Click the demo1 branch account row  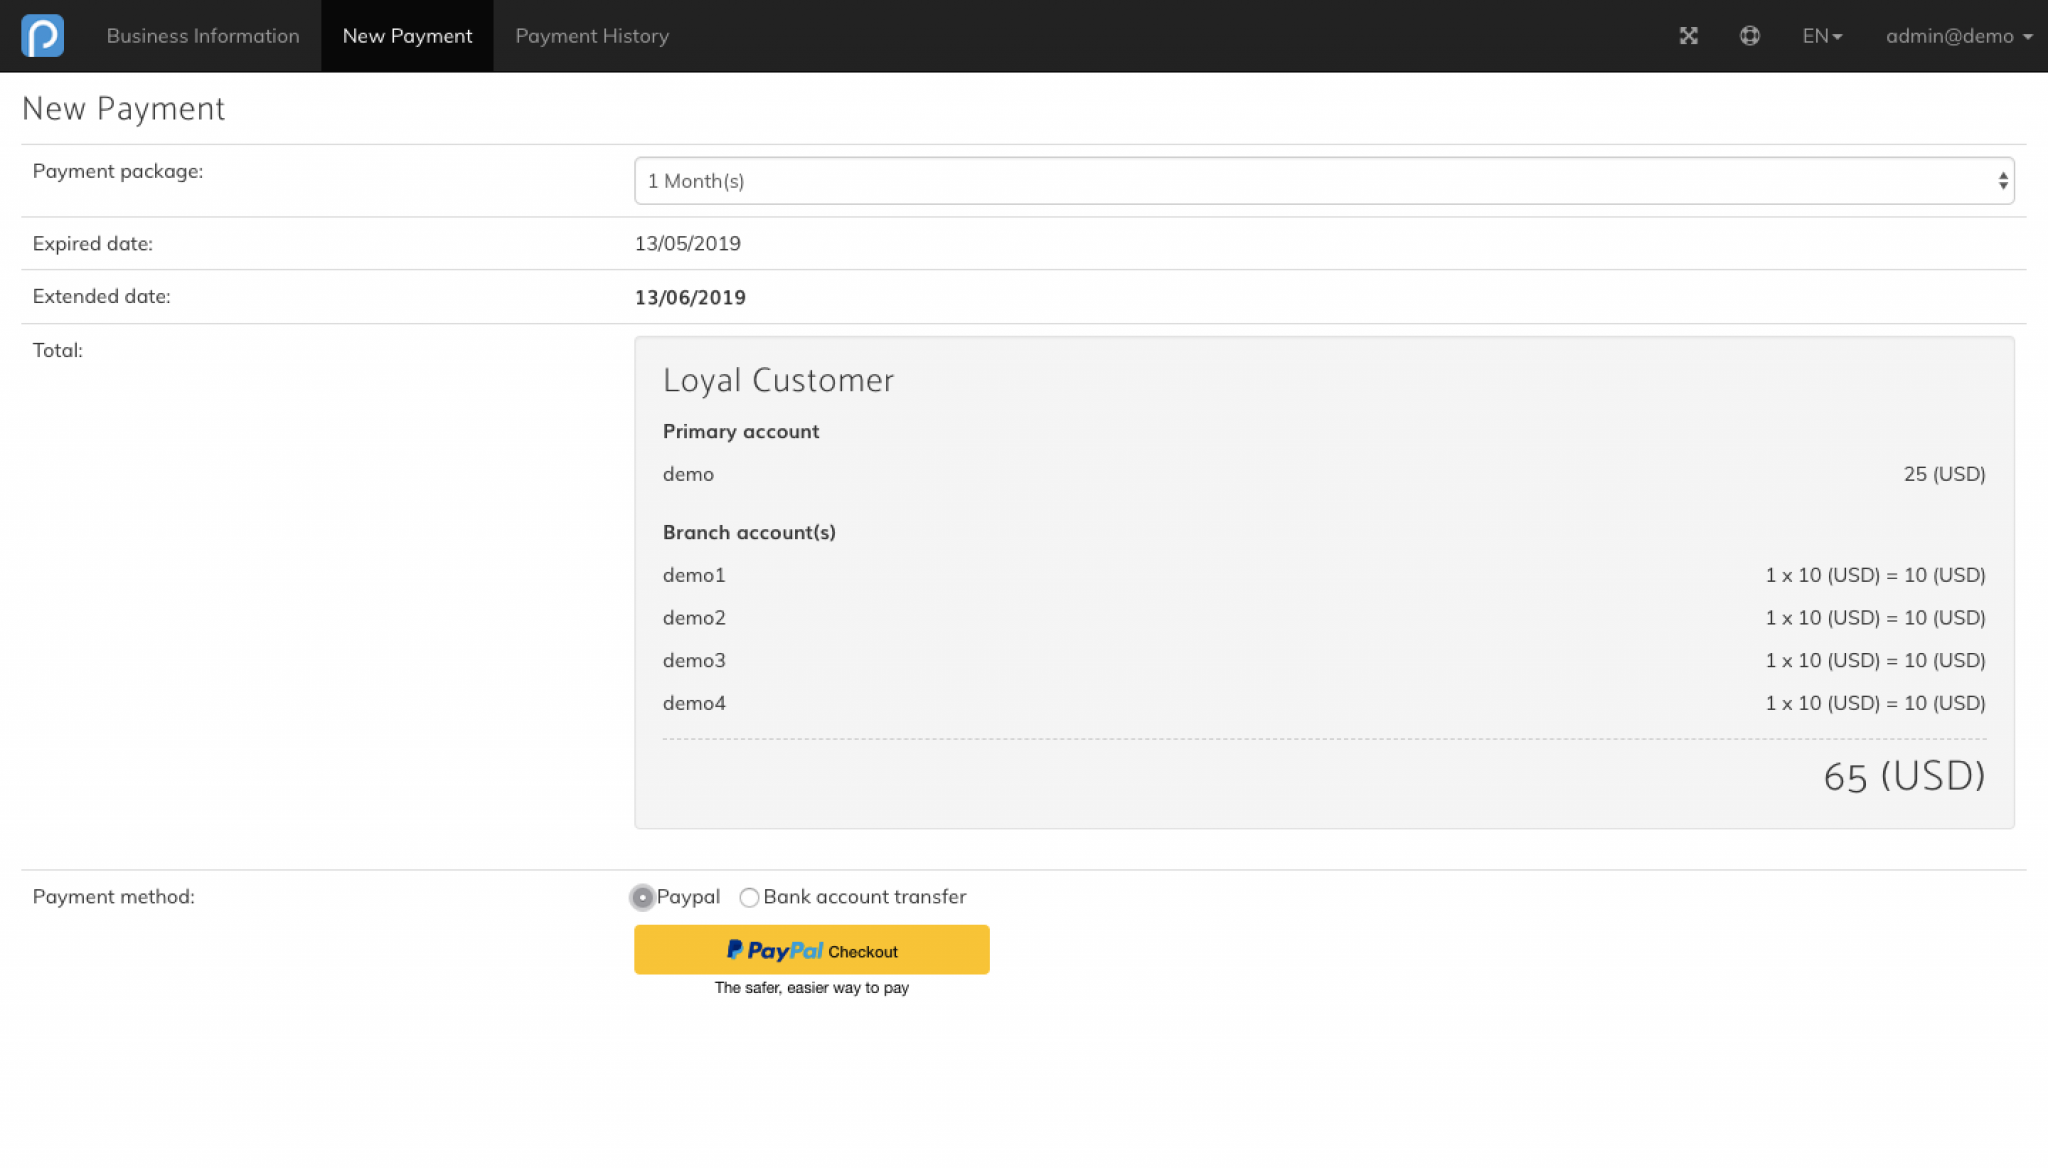click(1324, 575)
